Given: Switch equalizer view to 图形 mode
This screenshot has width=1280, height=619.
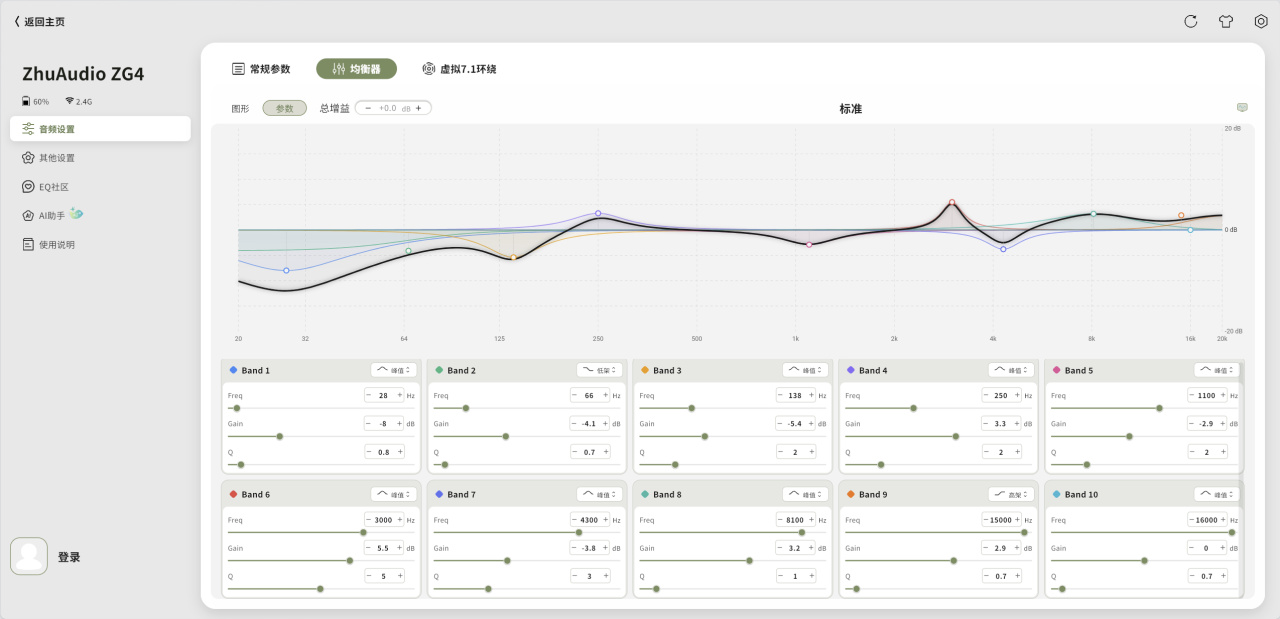Looking at the screenshot, I should [x=240, y=108].
